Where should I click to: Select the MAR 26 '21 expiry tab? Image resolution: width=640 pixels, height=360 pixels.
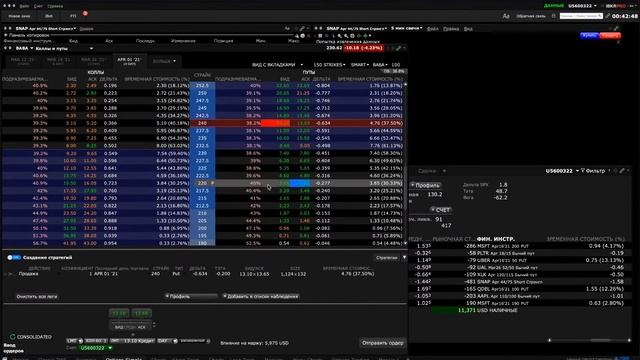[93, 60]
